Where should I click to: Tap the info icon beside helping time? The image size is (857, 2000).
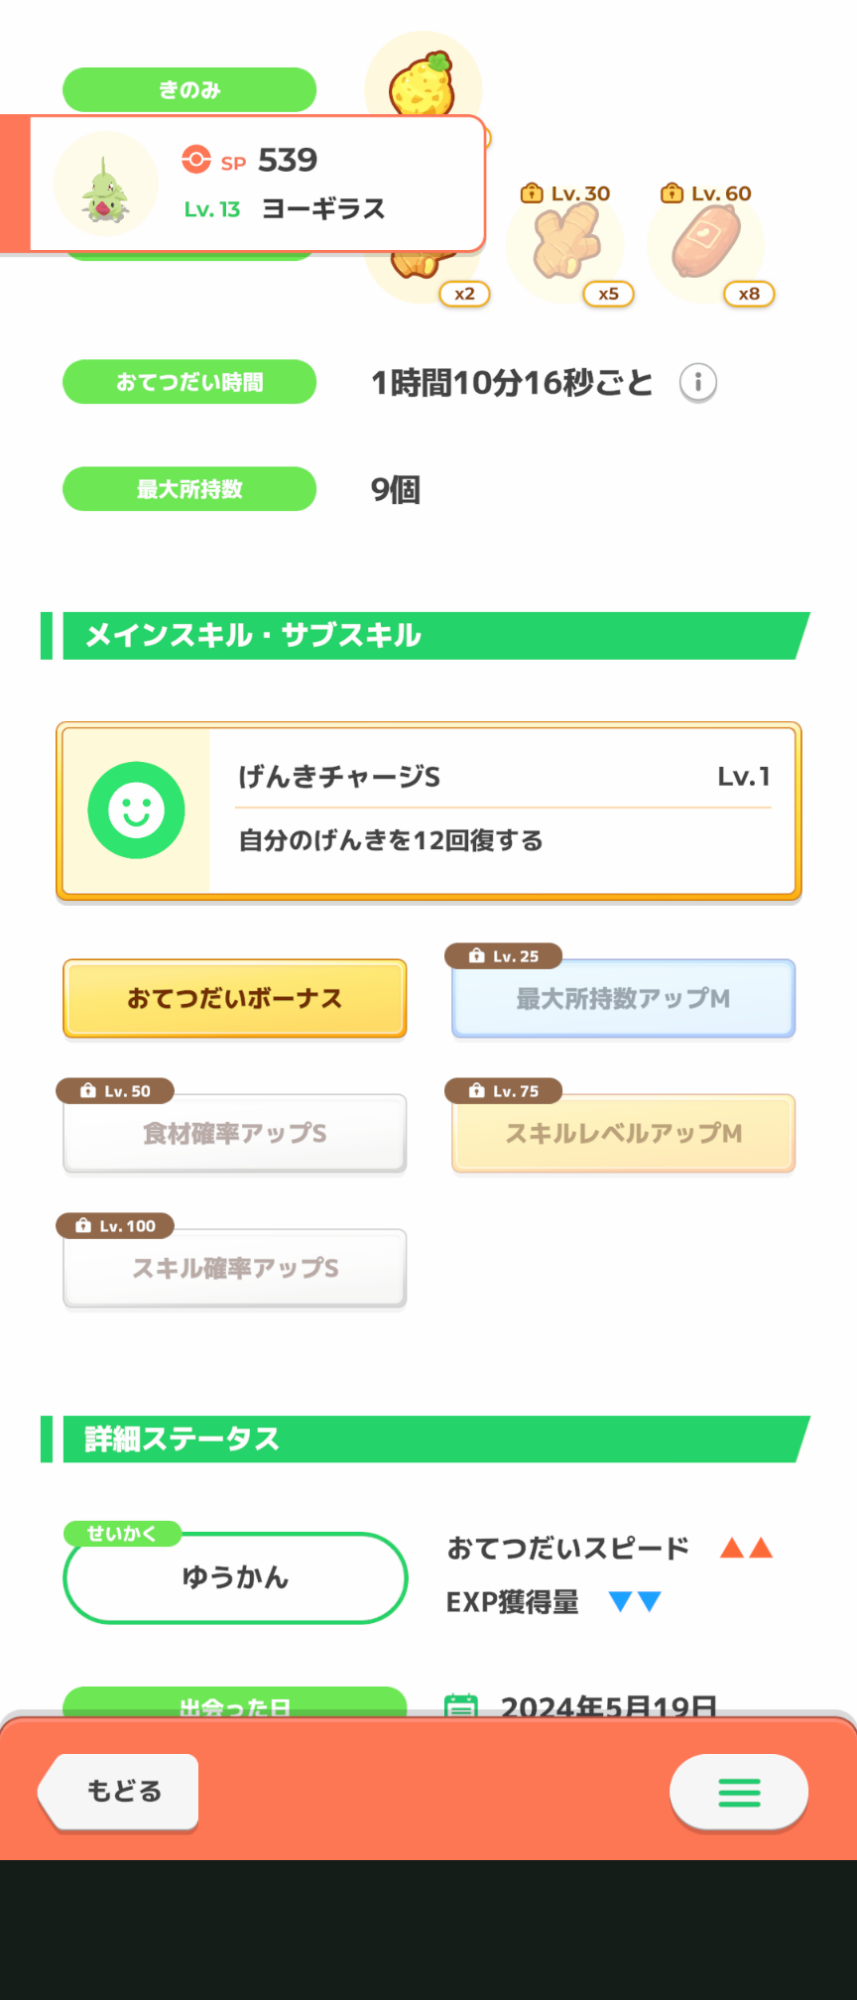698,382
